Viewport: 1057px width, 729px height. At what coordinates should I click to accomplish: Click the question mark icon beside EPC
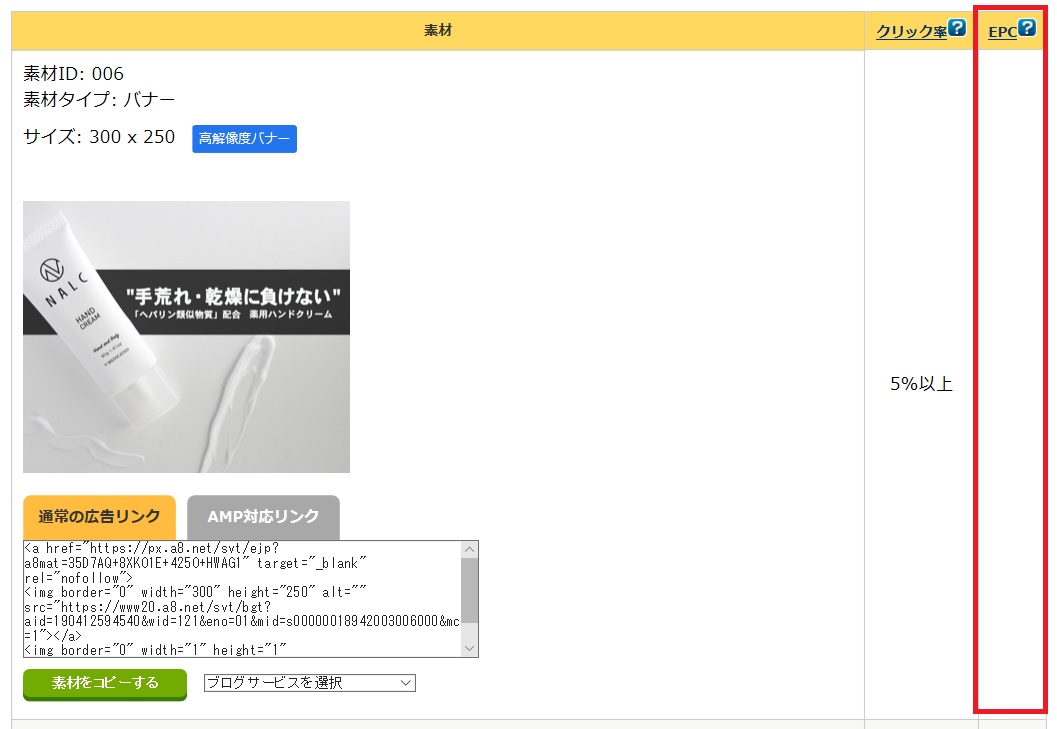click(1027, 29)
